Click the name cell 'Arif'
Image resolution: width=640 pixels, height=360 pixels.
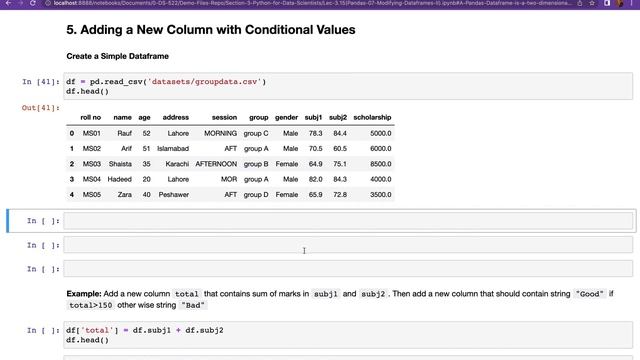(x=126, y=149)
